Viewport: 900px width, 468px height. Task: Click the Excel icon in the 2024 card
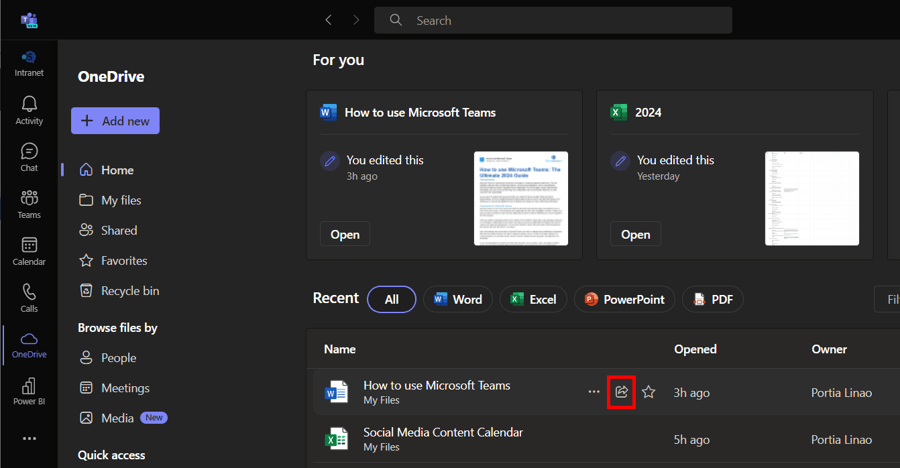pyautogui.click(x=619, y=112)
